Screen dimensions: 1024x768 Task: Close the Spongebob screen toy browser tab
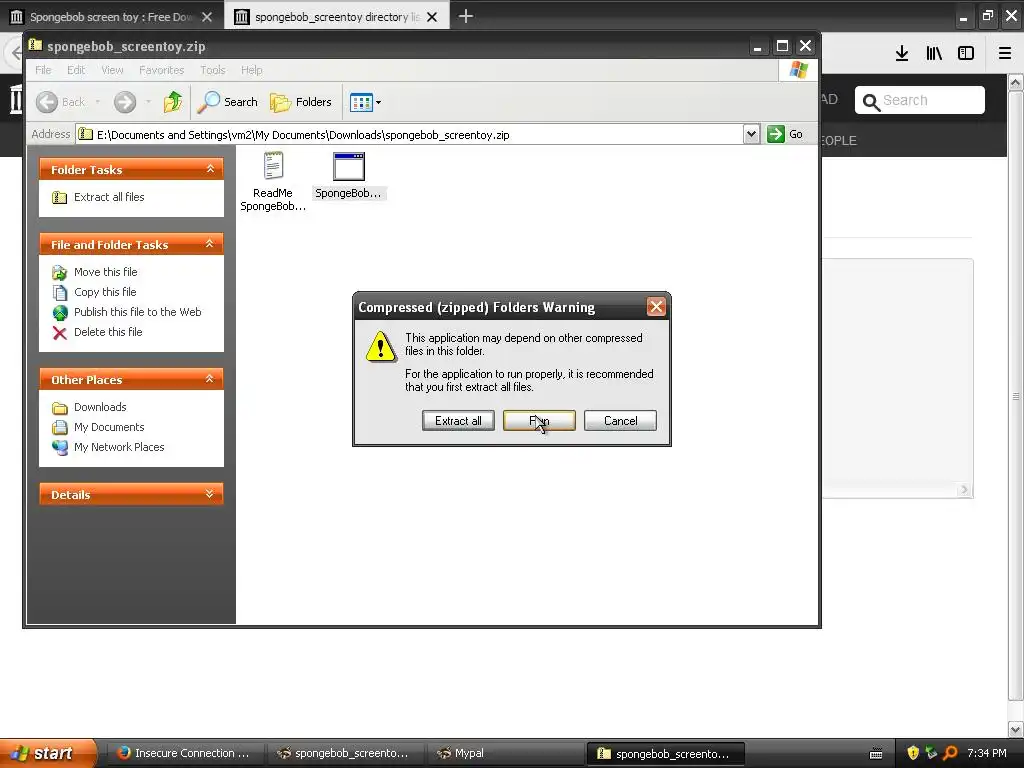coord(207,17)
